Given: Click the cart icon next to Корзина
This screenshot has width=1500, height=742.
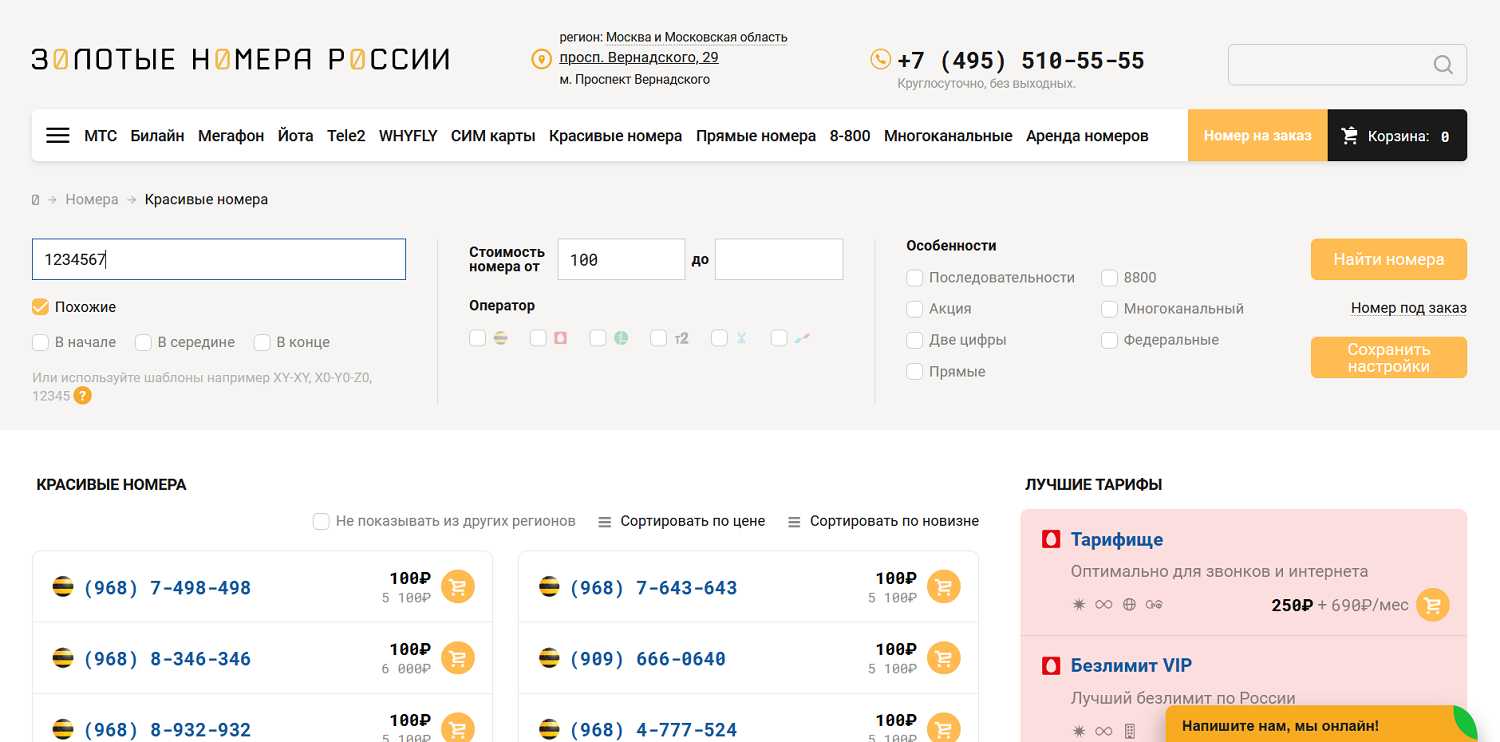Looking at the screenshot, I should tap(1350, 135).
